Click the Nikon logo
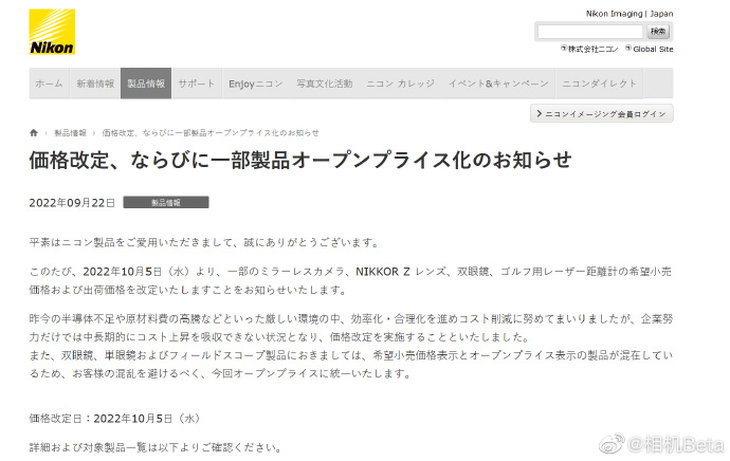This screenshot has width=730, height=461. pos(52,32)
